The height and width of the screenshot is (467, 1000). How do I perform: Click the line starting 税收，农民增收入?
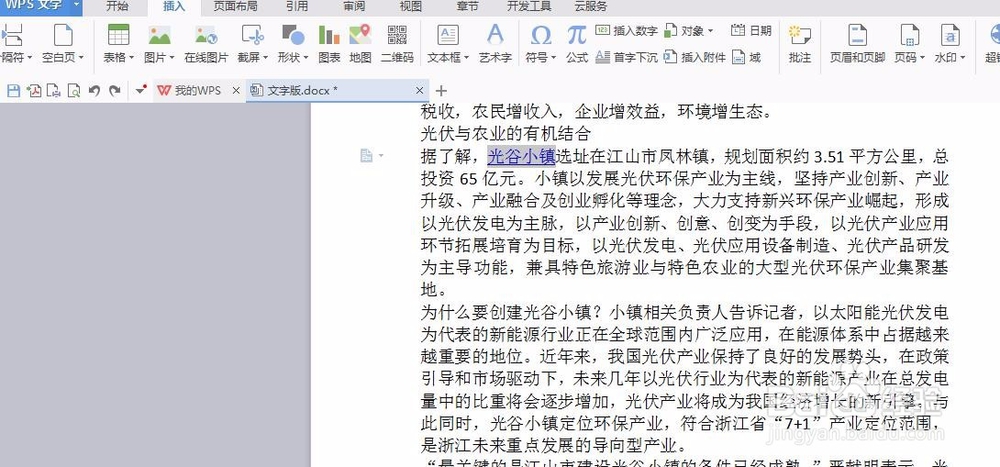pyautogui.click(x=597, y=112)
